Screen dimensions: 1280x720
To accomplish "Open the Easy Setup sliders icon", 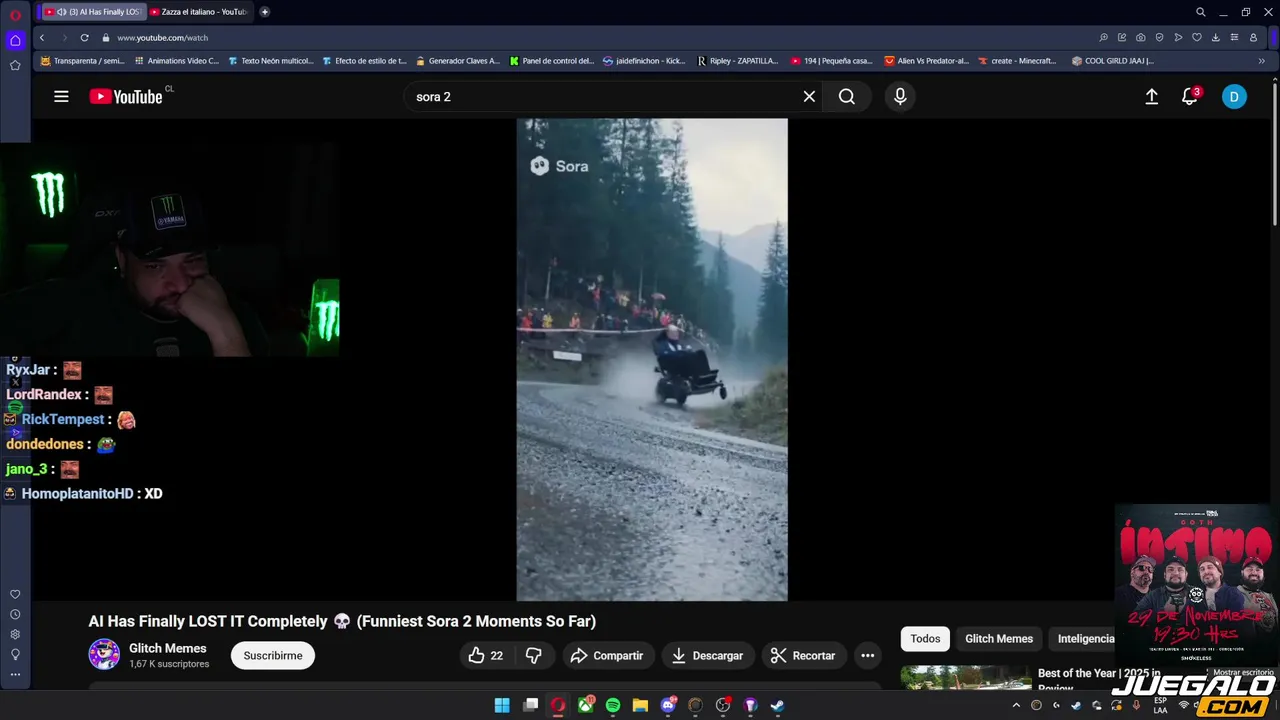I will click(1234, 37).
